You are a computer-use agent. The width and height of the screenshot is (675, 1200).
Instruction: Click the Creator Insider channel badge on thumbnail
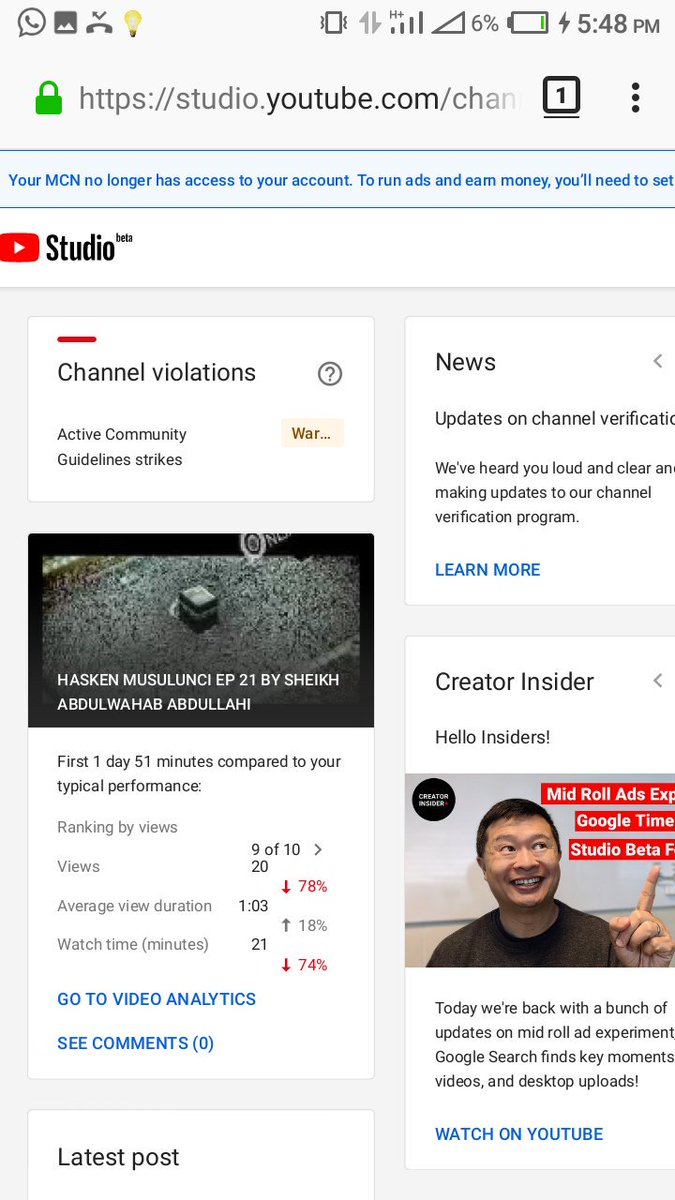pyautogui.click(x=434, y=800)
